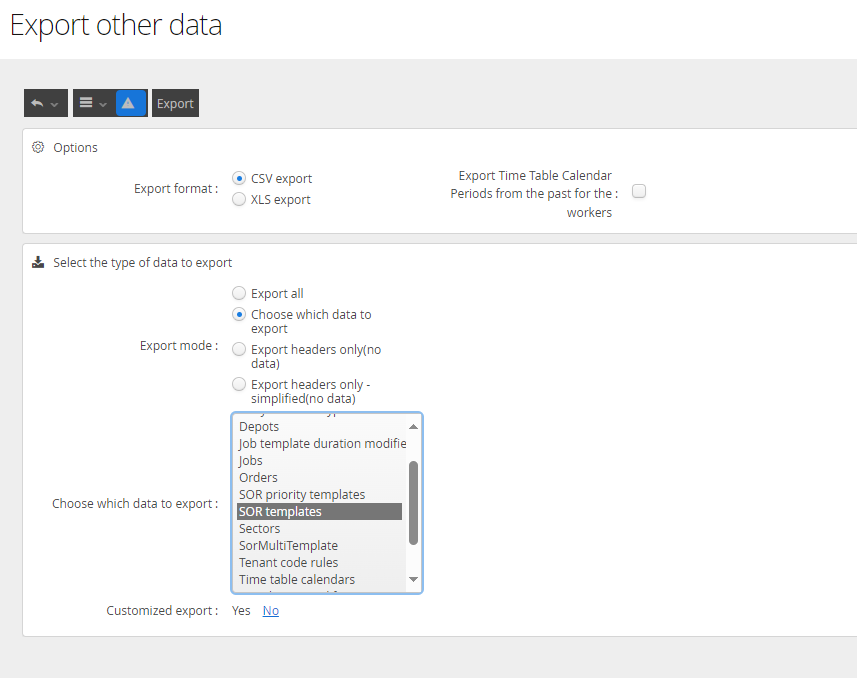The image size is (857, 678).
Task: Expand the back button dropdown chevron
Action: tap(55, 104)
